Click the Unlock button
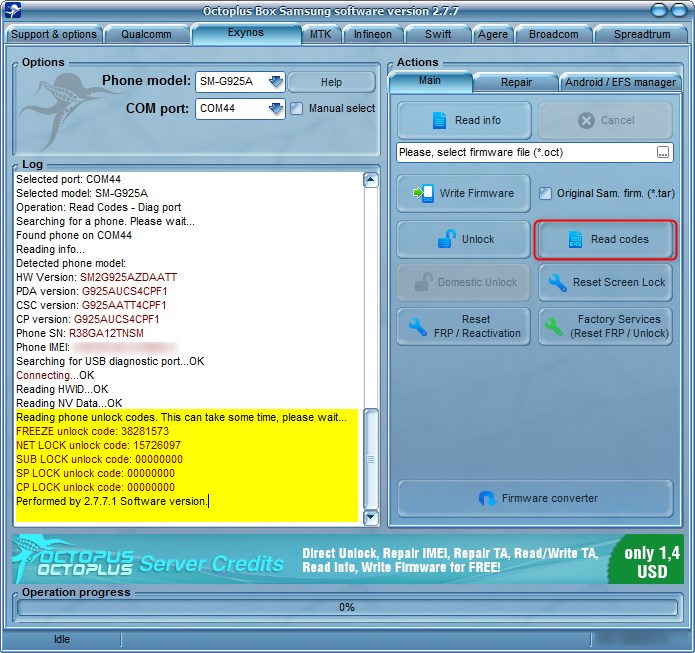Image resolution: width=695 pixels, height=653 pixels. (x=463, y=239)
